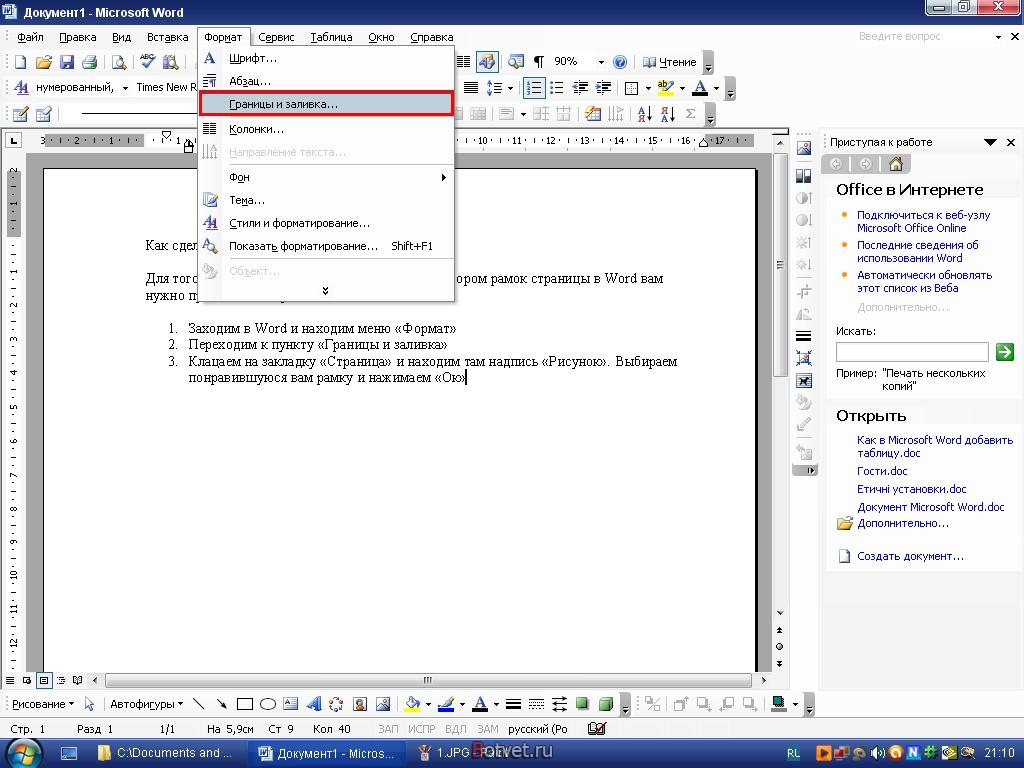
Task: Choose Границы и заливка… menu item
Action: click(326, 104)
